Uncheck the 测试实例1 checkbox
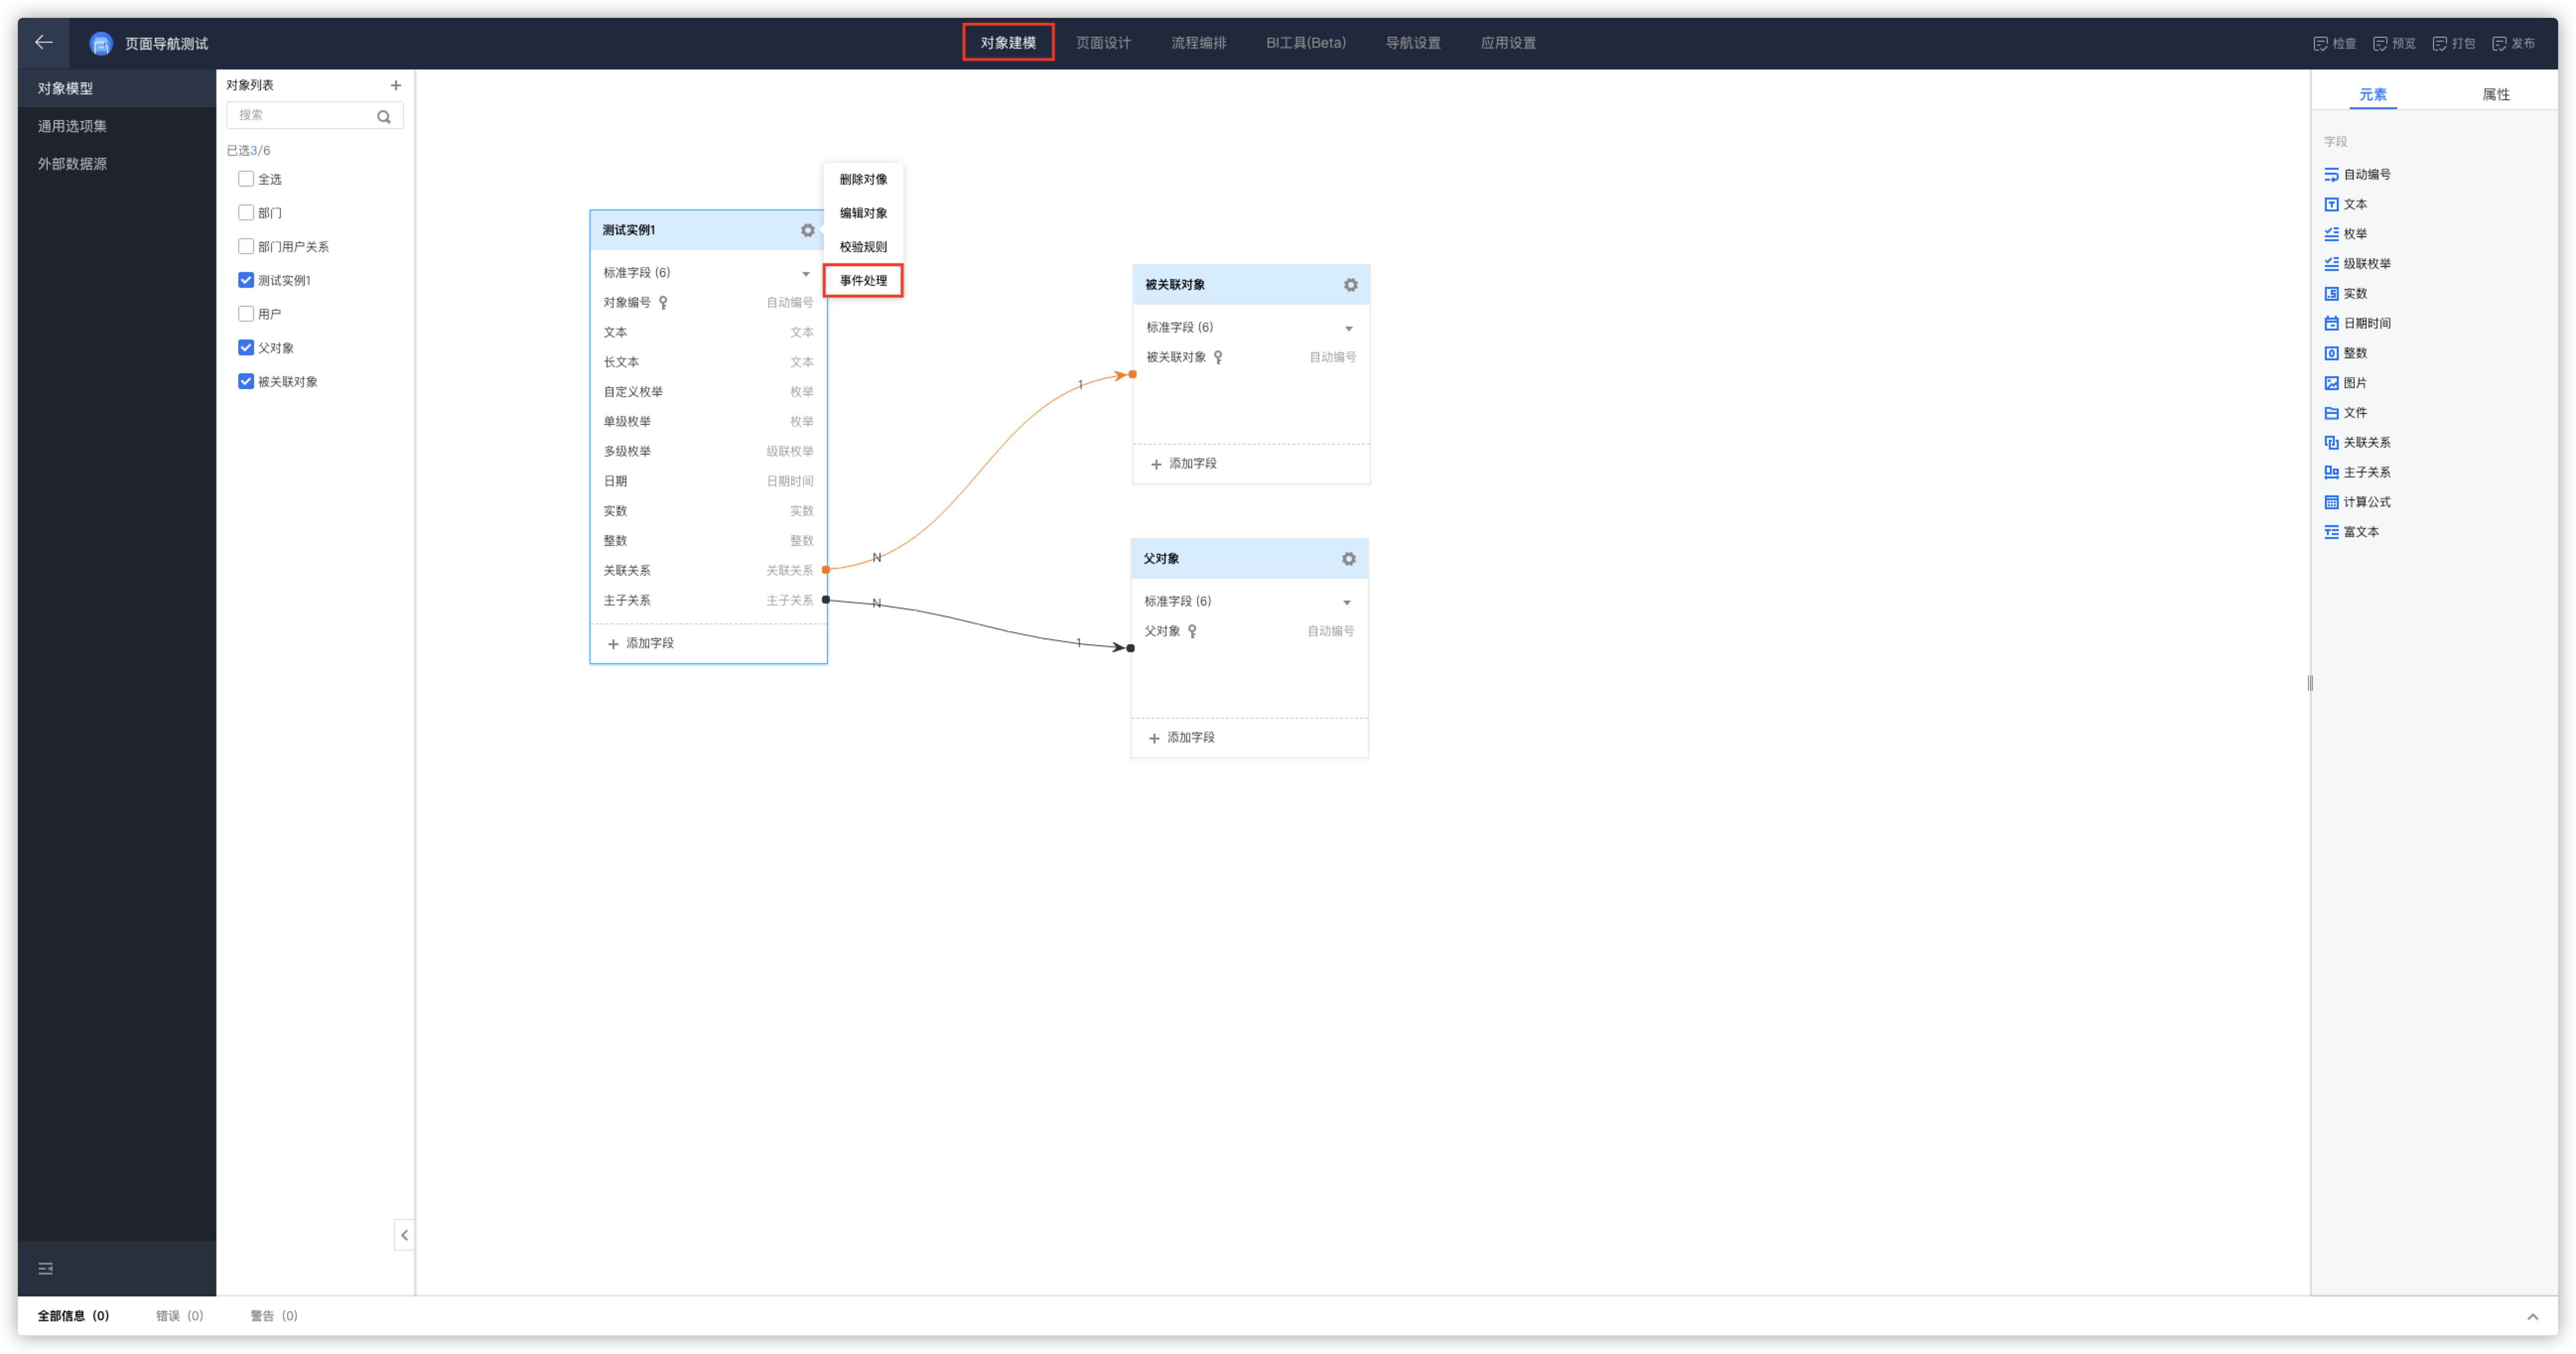Viewport: 2576px width, 1354px height. (x=246, y=280)
